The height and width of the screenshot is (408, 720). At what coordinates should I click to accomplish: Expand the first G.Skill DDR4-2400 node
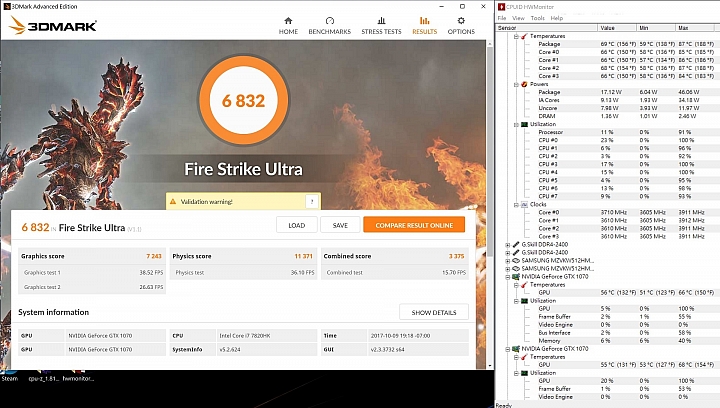click(x=508, y=245)
